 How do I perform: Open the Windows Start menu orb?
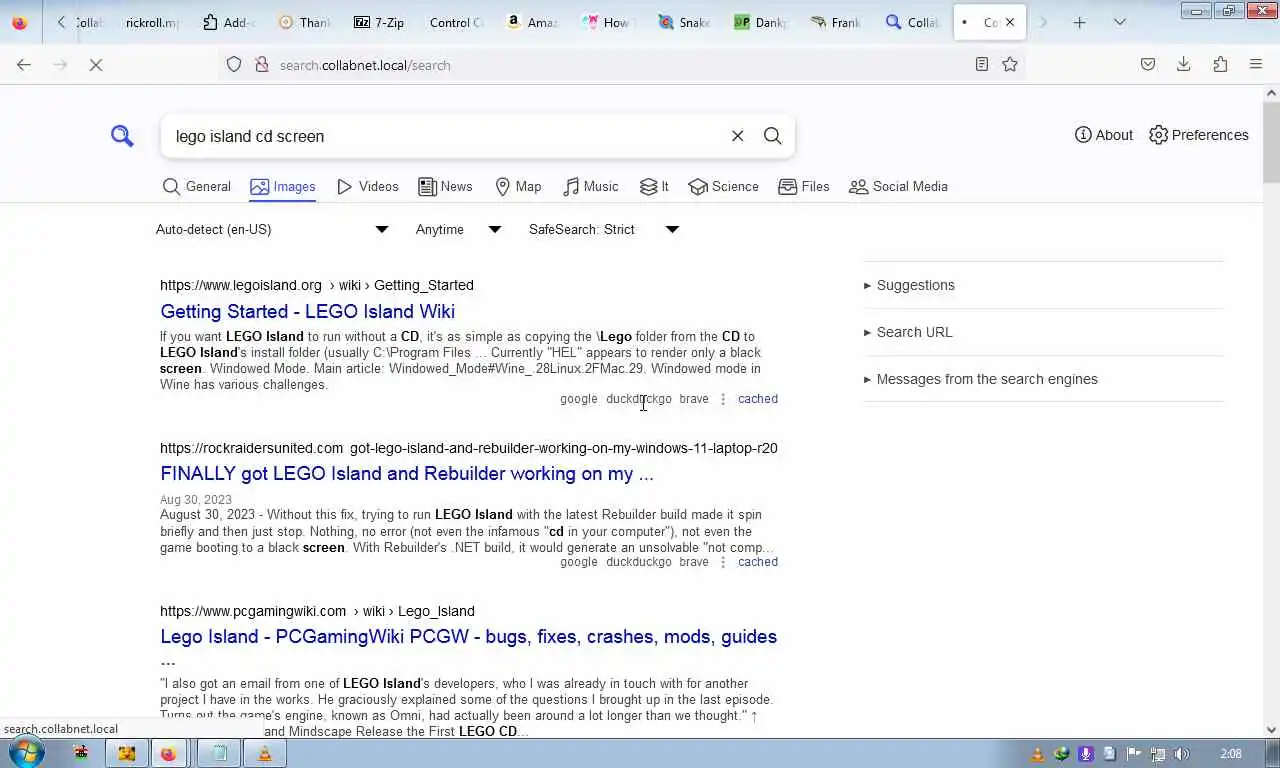tap(26, 752)
